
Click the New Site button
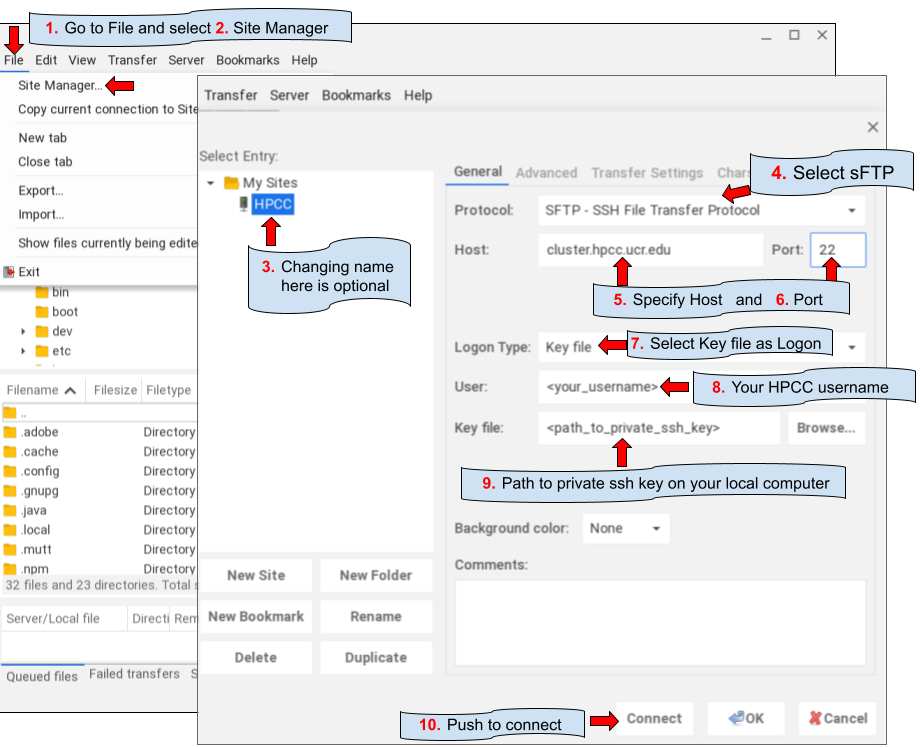[x=255, y=575]
